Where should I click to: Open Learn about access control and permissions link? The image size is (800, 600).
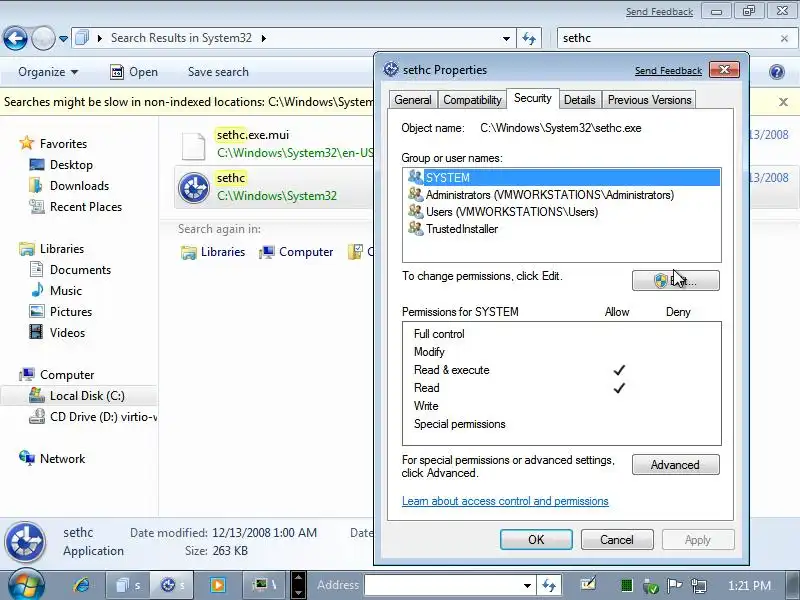click(x=505, y=501)
